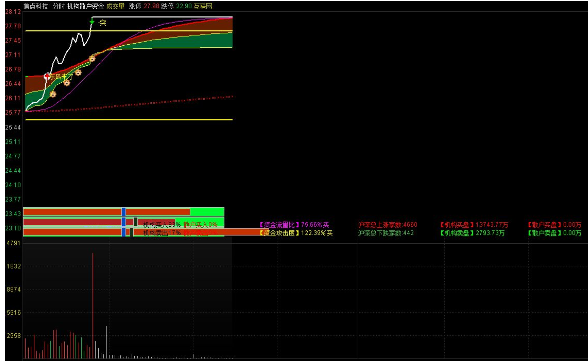Click the green 机构卖盘 2793.73万 readout
588x363 pixels.
[472, 233]
